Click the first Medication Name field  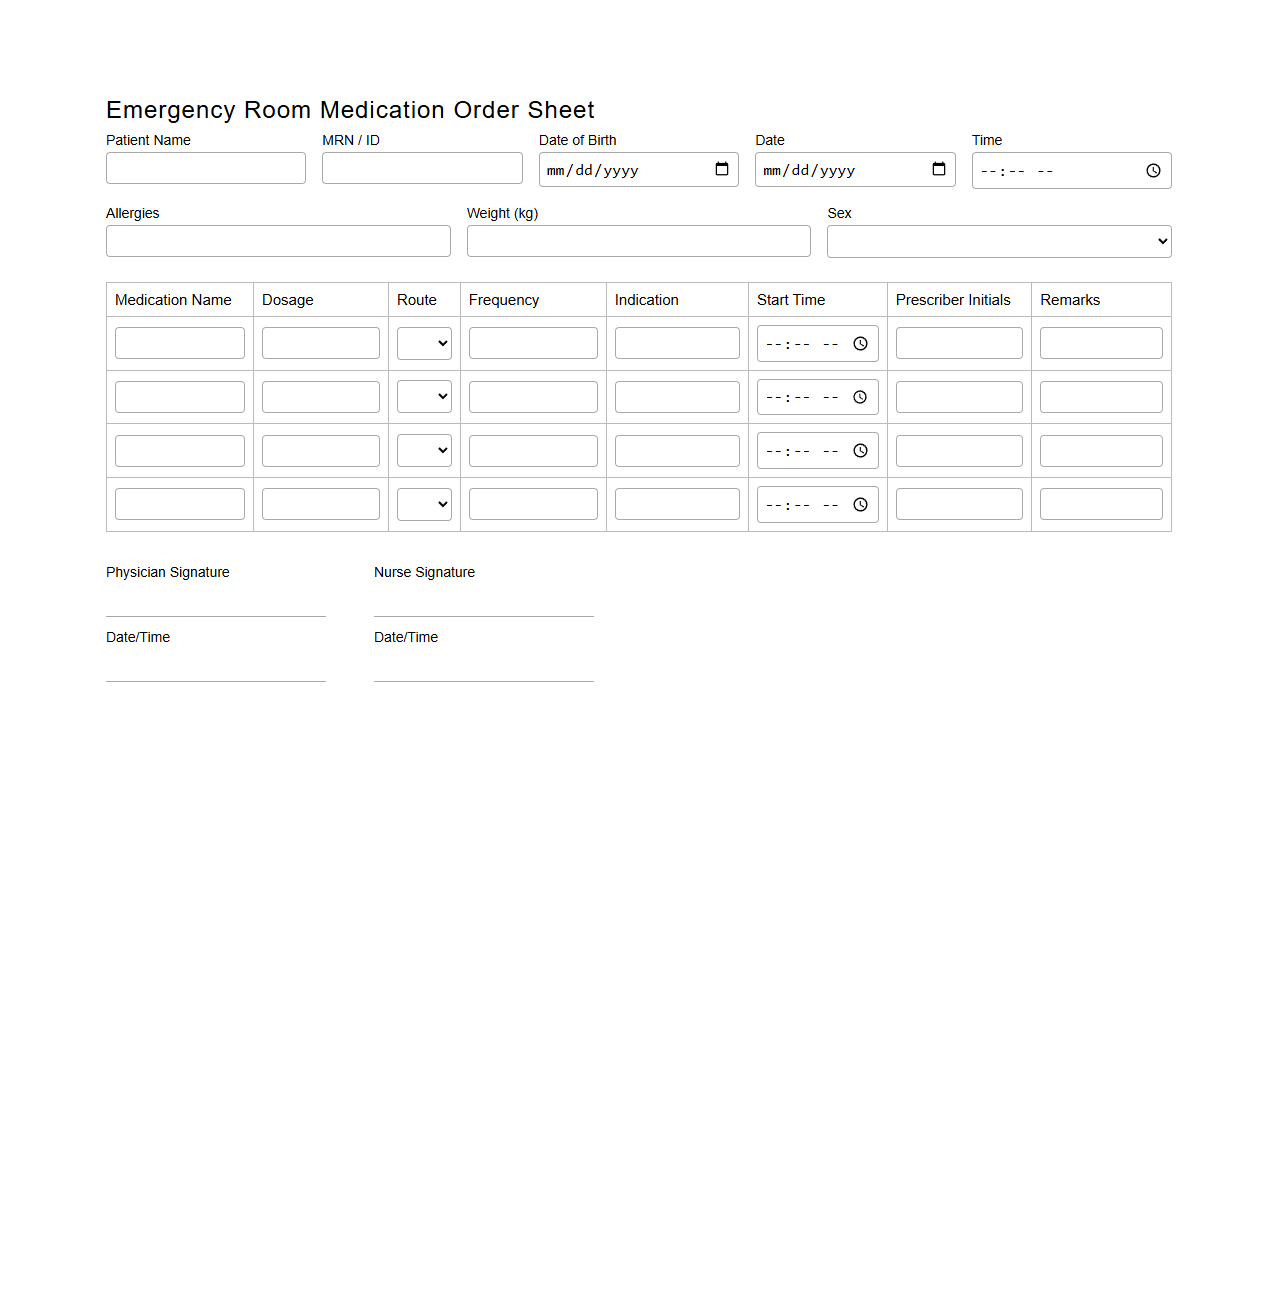click(179, 343)
